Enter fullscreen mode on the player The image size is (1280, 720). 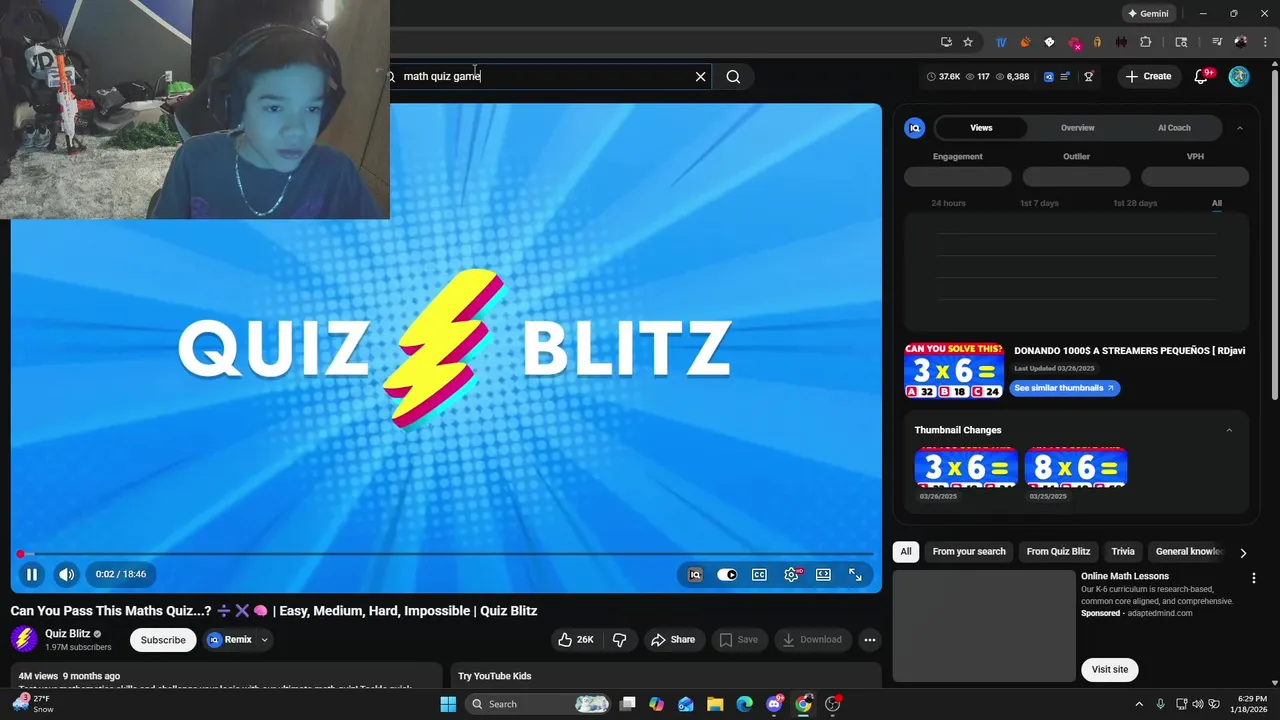click(855, 574)
